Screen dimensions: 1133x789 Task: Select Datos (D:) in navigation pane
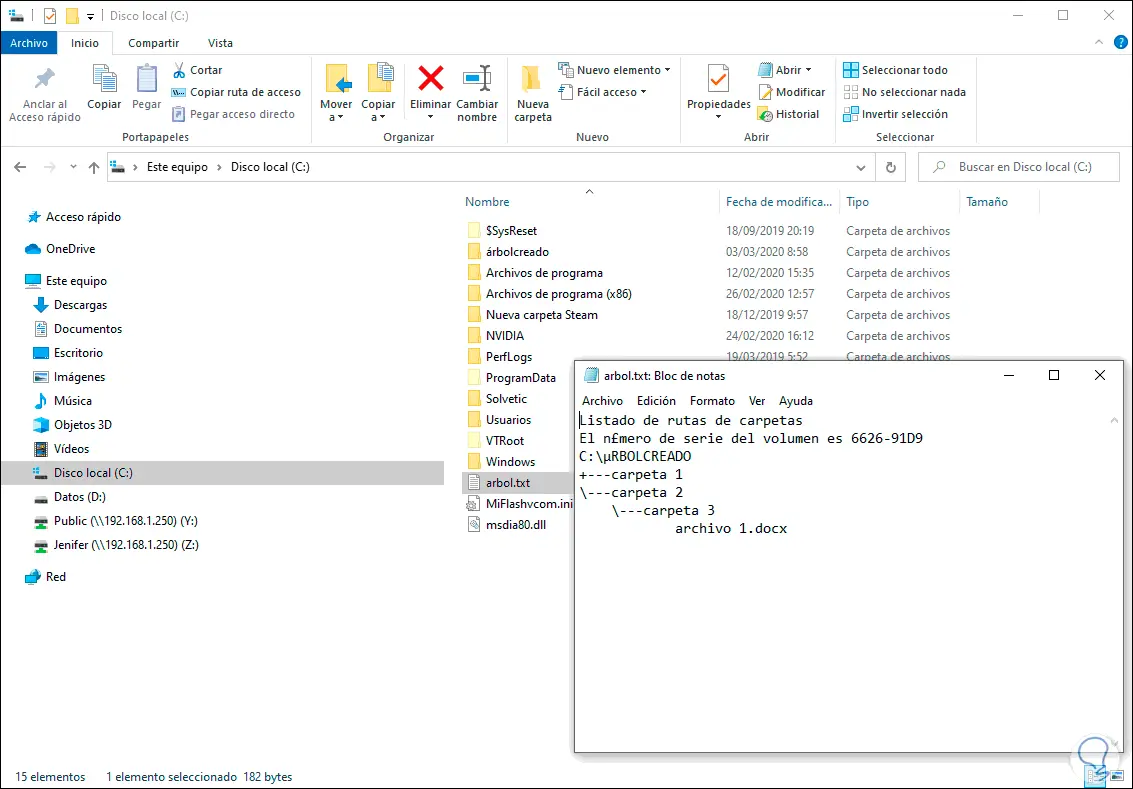click(79, 497)
